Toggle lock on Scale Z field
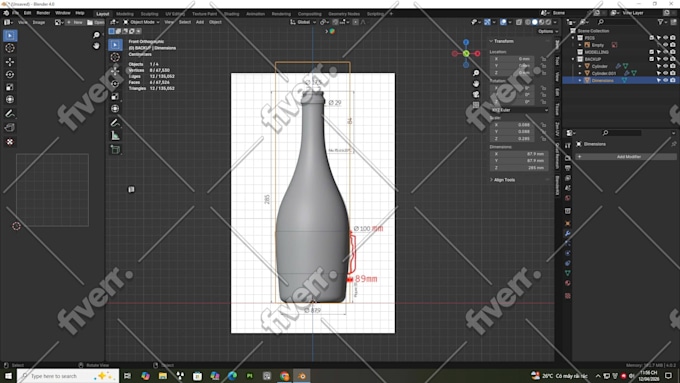This screenshot has width=680, height=383. click(x=543, y=139)
